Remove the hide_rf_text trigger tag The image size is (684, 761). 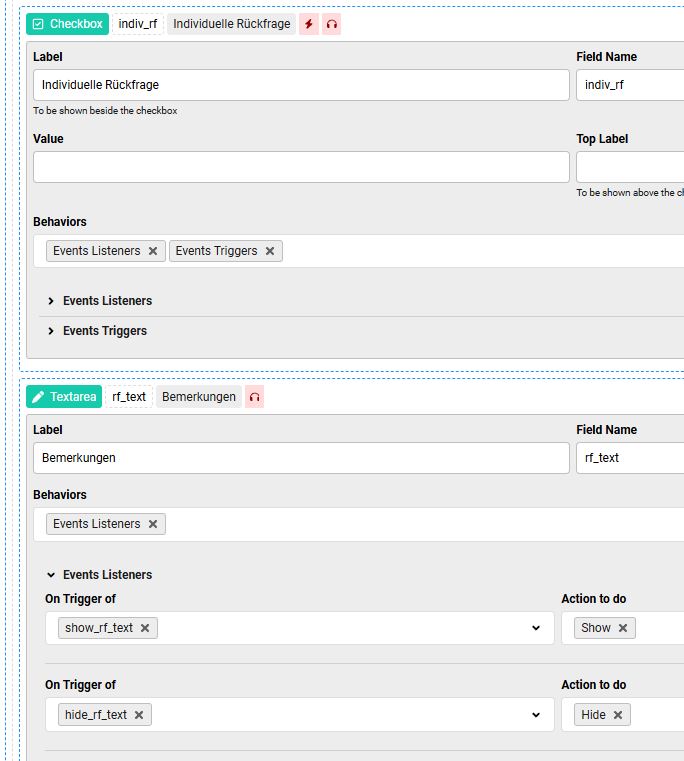(139, 715)
